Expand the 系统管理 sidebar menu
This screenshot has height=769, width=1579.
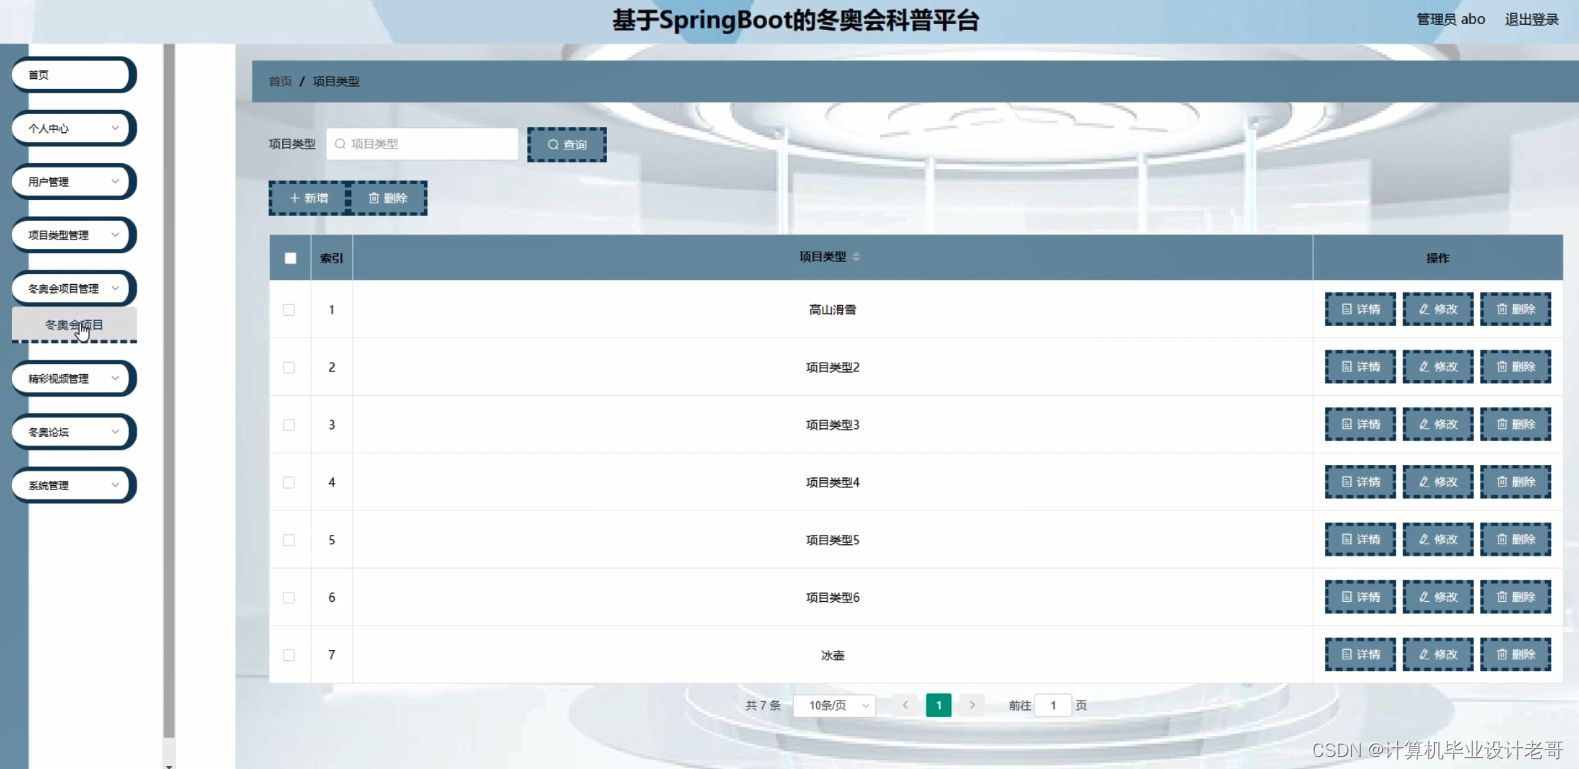(74, 485)
